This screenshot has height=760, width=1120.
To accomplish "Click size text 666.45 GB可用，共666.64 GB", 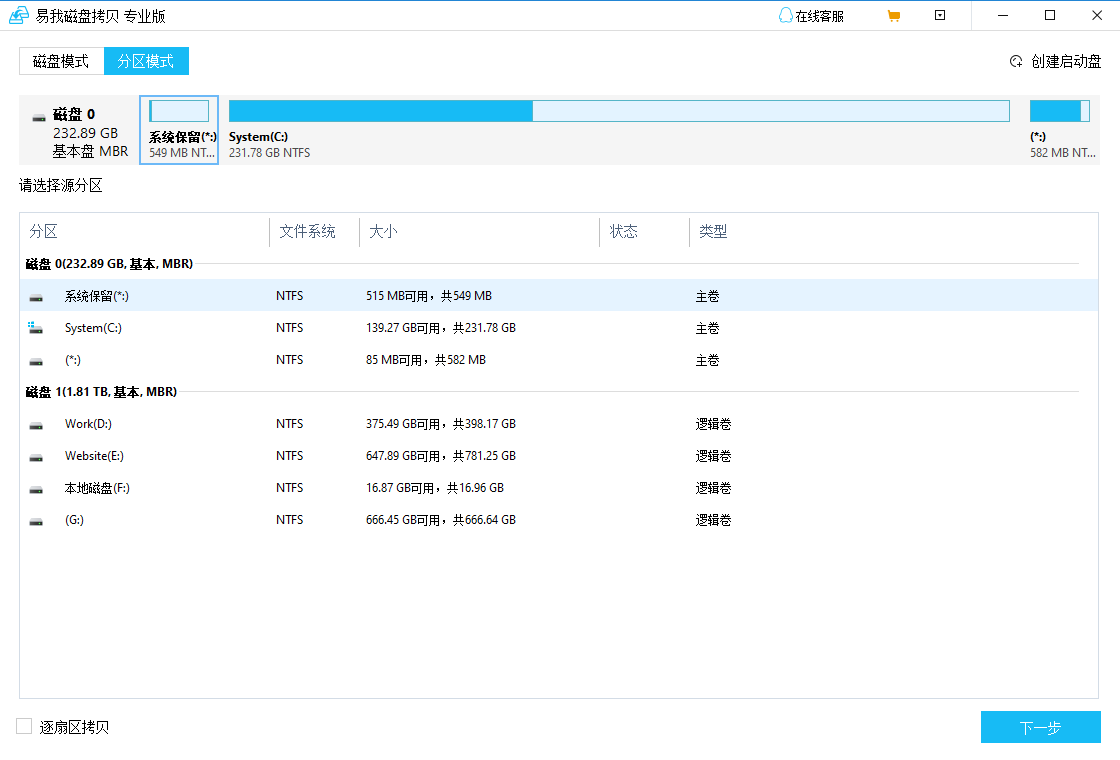I will point(441,520).
